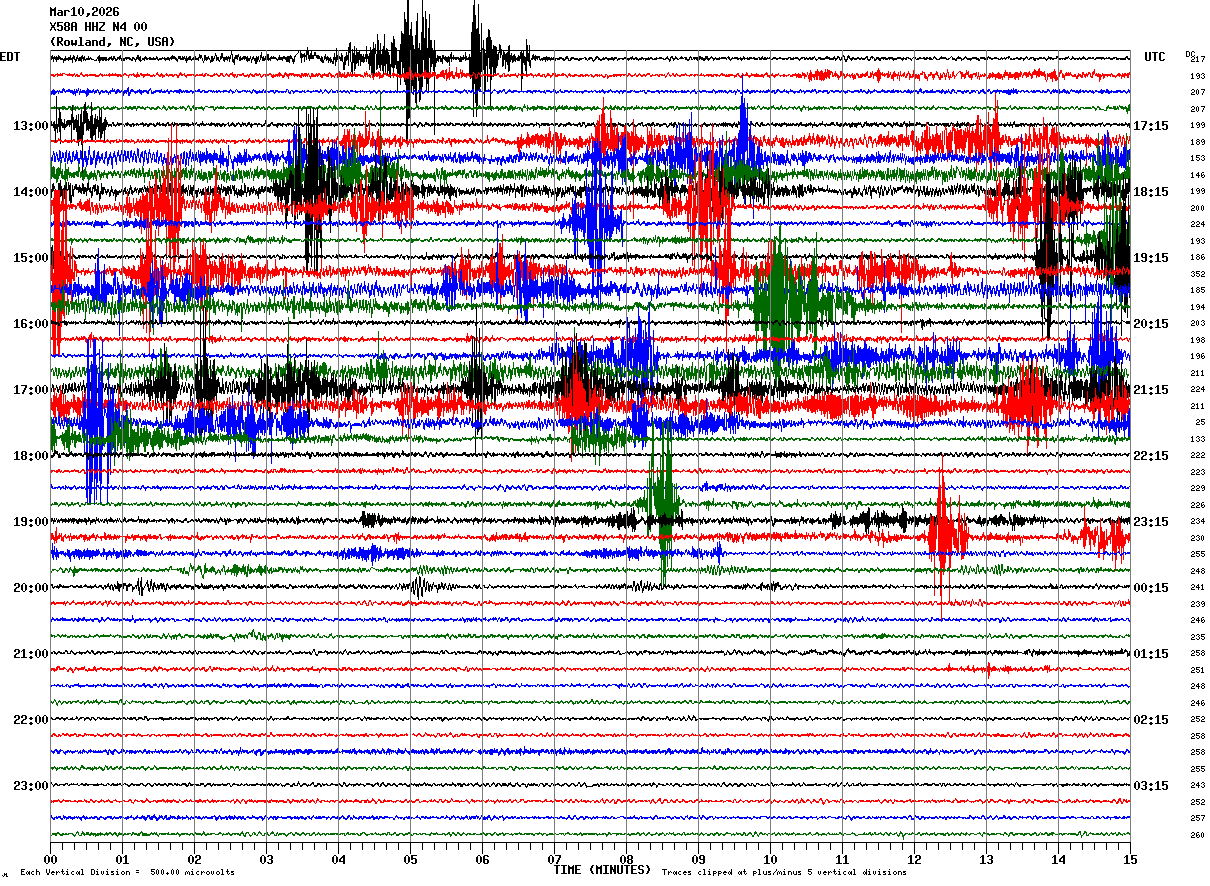Click the Mar10,2026 date header
Screen dimensions: 1210x886
click(x=84, y=12)
